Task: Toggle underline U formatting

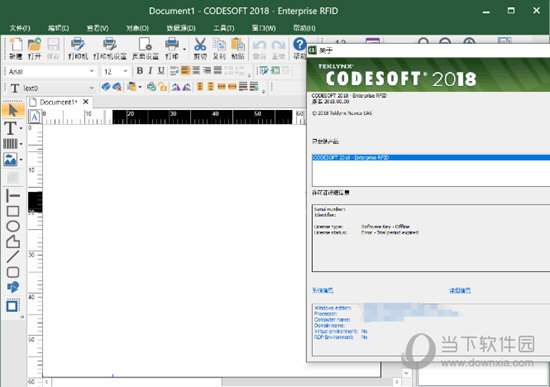Action: click(x=161, y=71)
